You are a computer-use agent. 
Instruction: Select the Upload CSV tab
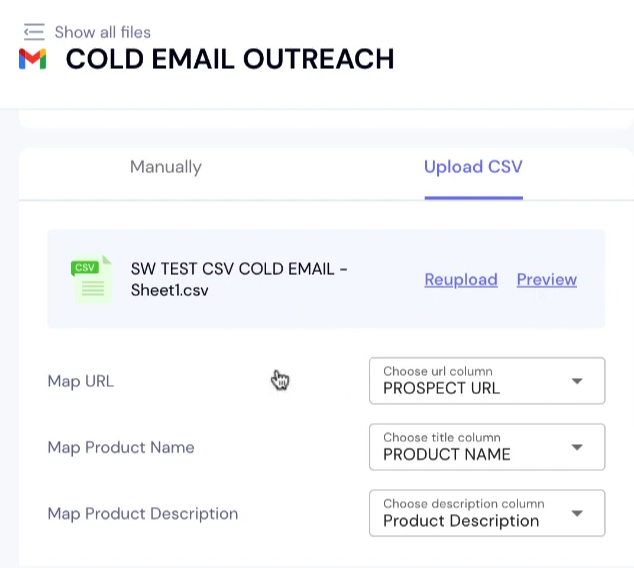tap(473, 167)
